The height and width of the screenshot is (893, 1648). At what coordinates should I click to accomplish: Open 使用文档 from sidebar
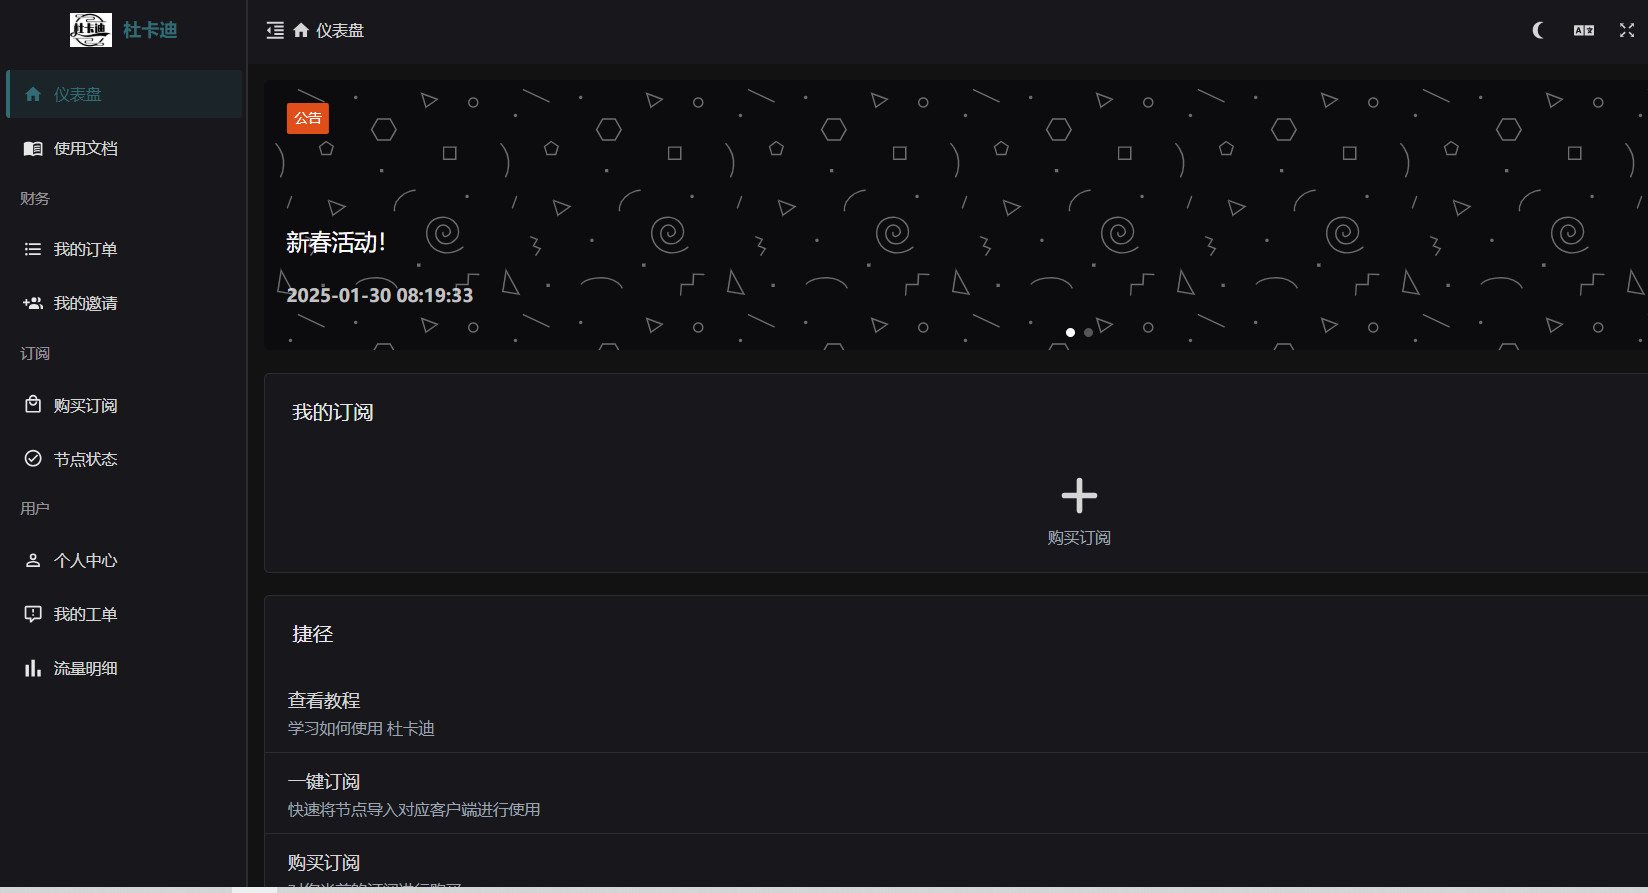[x=124, y=148]
